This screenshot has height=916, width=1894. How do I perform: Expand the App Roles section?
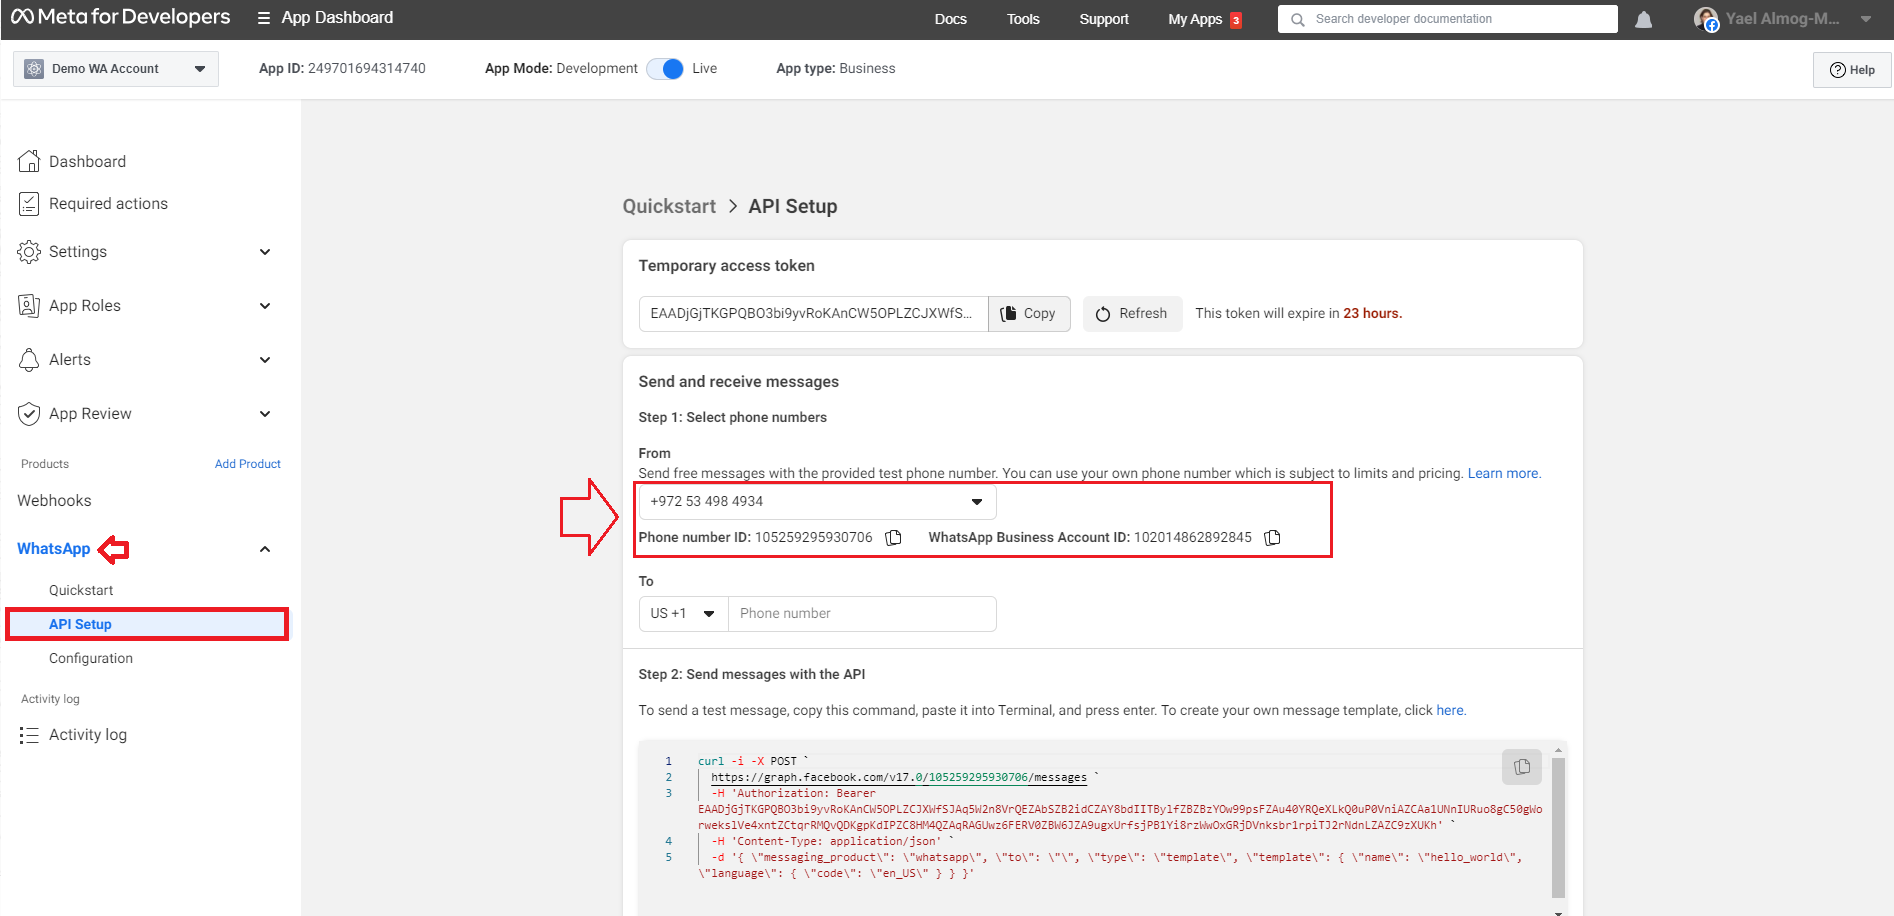pyautogui.click(x=265, y=306)
